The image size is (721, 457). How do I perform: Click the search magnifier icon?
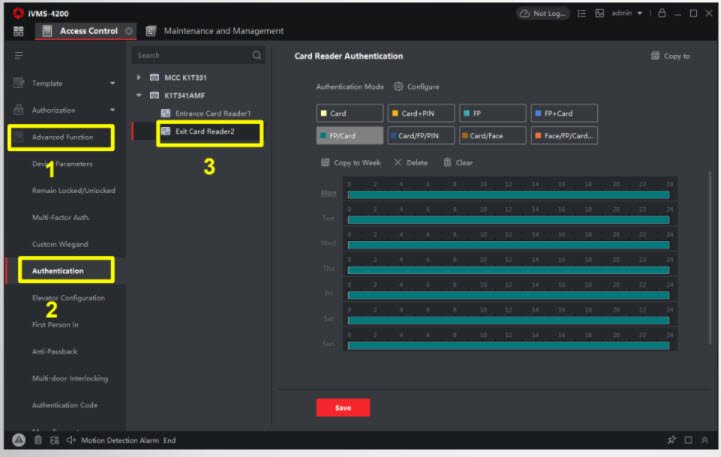257,56
